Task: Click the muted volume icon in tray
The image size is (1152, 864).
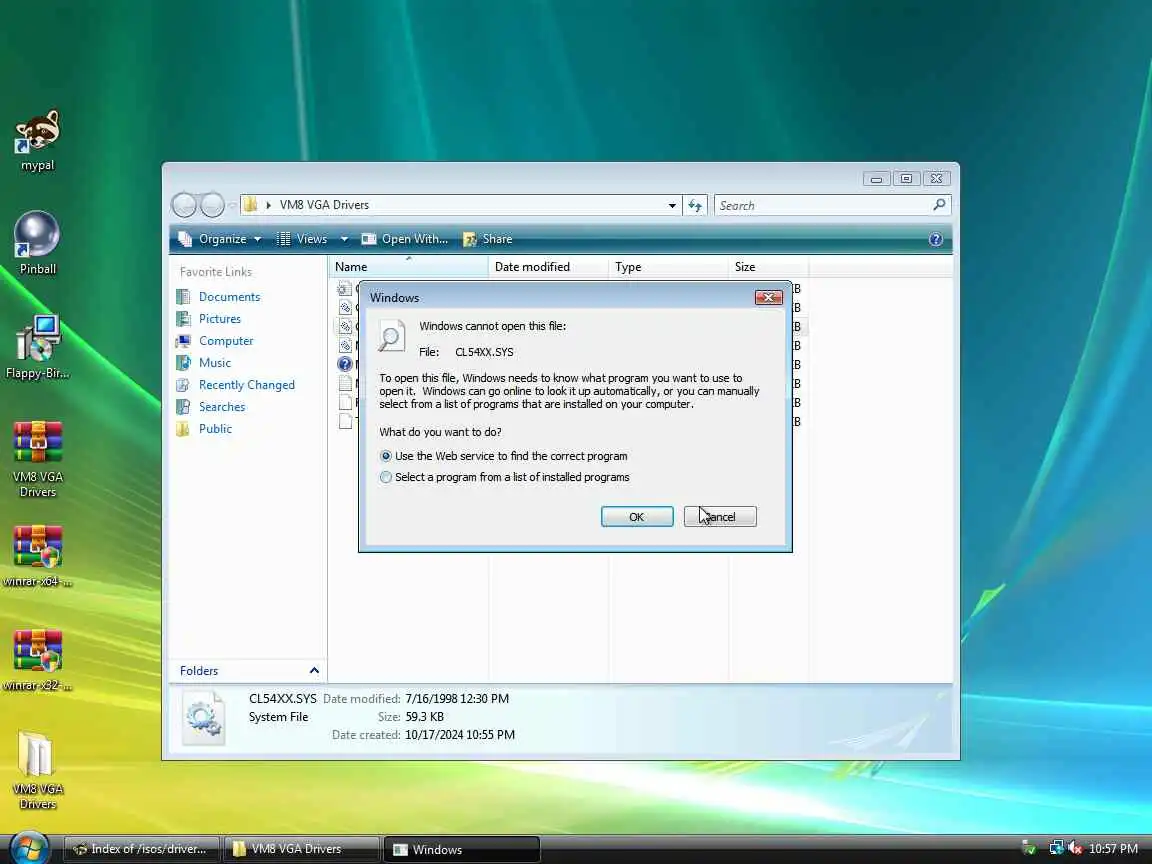Action: 1075,849
